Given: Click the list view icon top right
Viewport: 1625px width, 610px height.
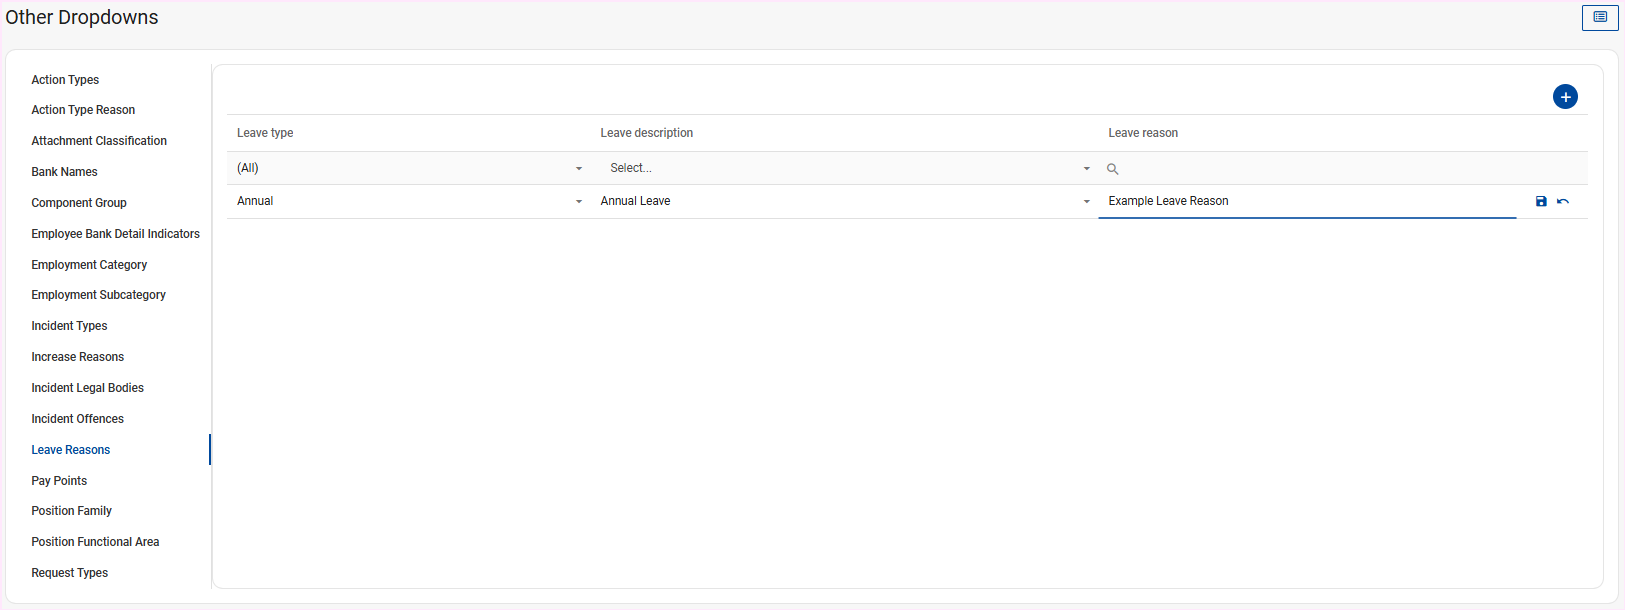Looking at the screenshot, I should (x=1600, y=18).
